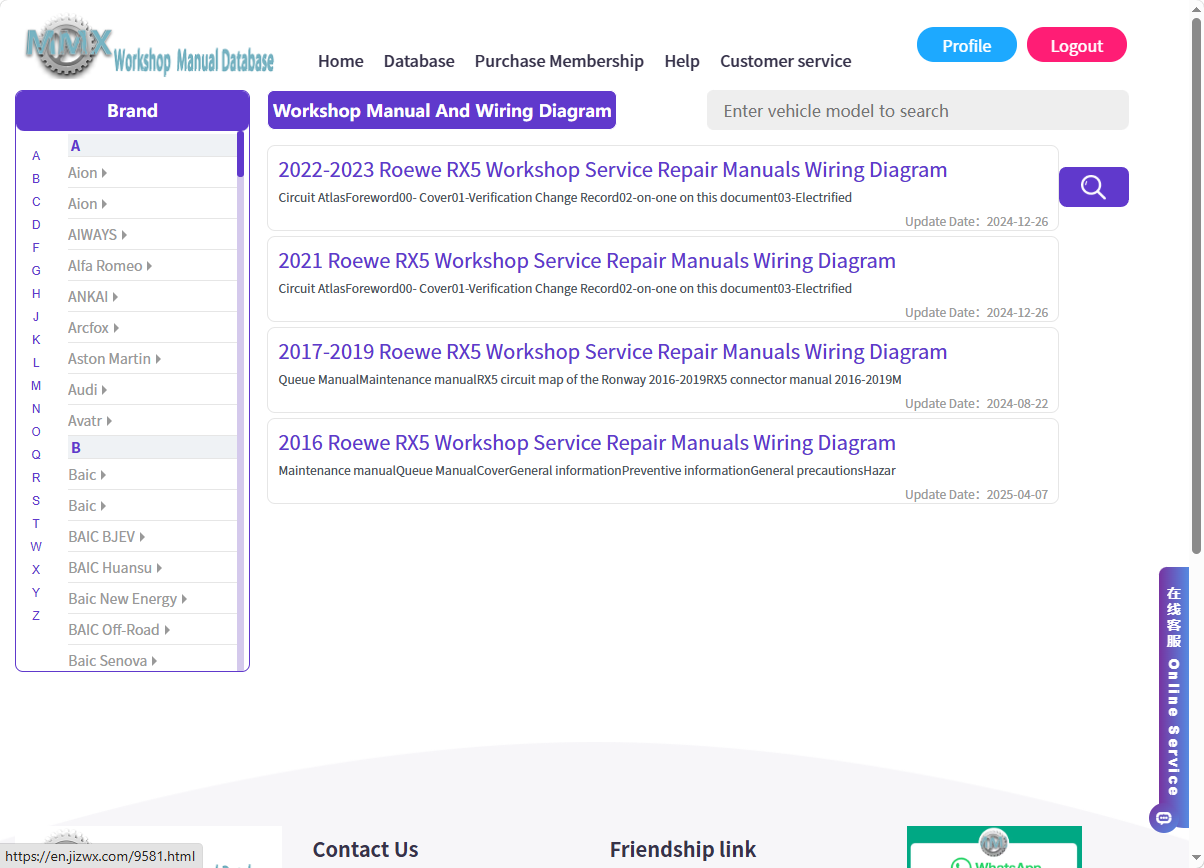The height and width of the screenshot is (868, 1204).
Task: Jump to letter K in brand index
Action: [36, 340]
